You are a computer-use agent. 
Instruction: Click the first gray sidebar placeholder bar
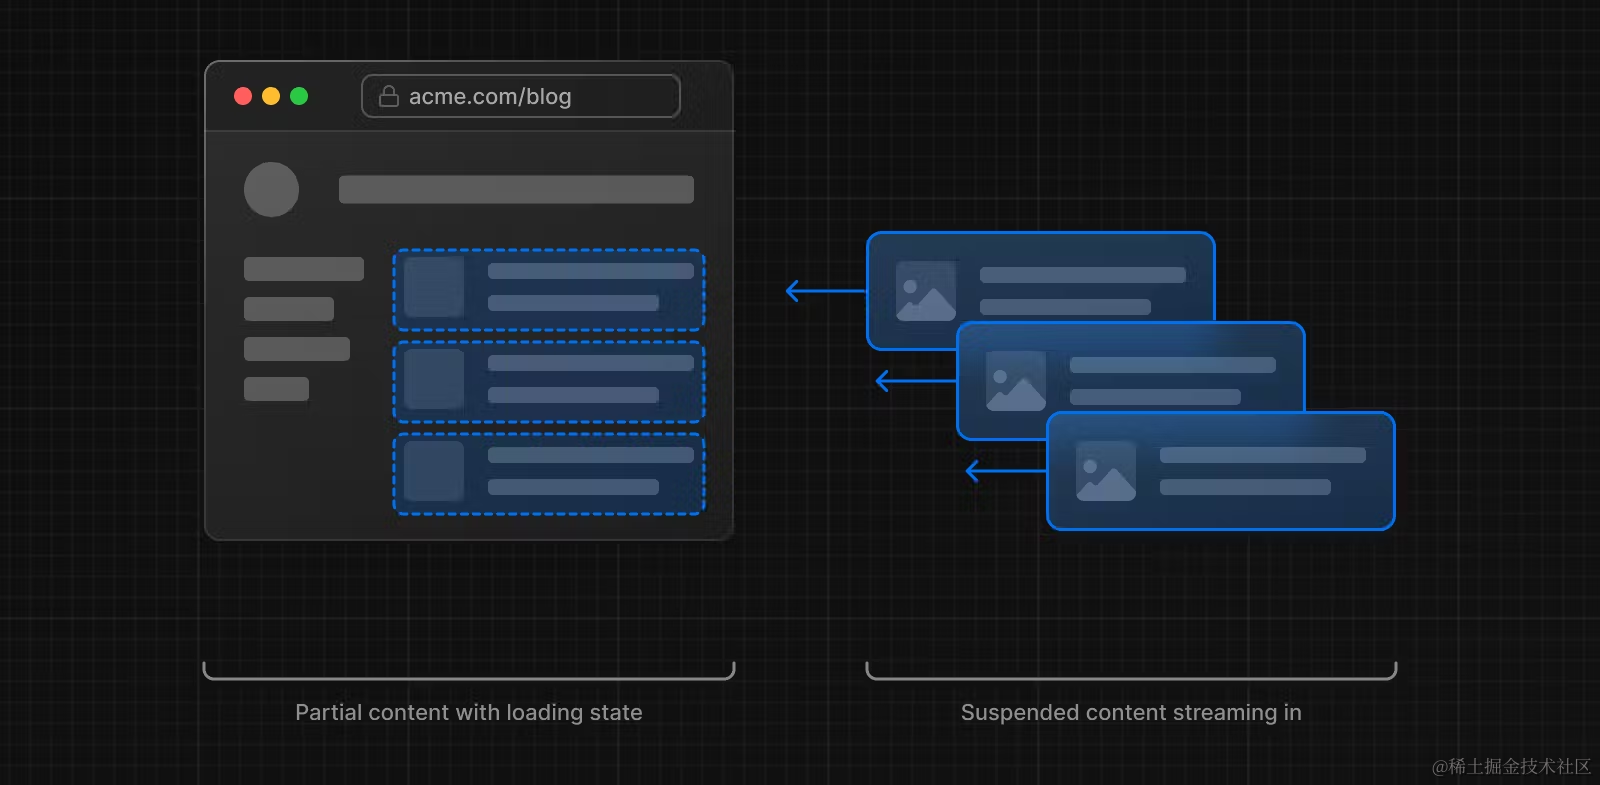(x=304, y=269)
